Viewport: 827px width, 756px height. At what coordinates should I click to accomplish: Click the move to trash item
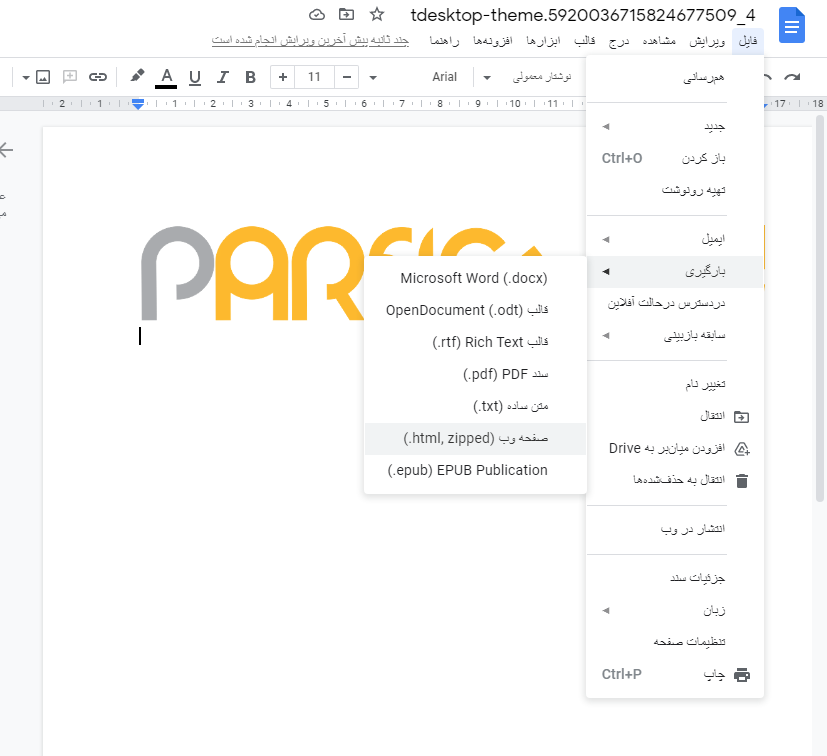click(x=675, y=480)
